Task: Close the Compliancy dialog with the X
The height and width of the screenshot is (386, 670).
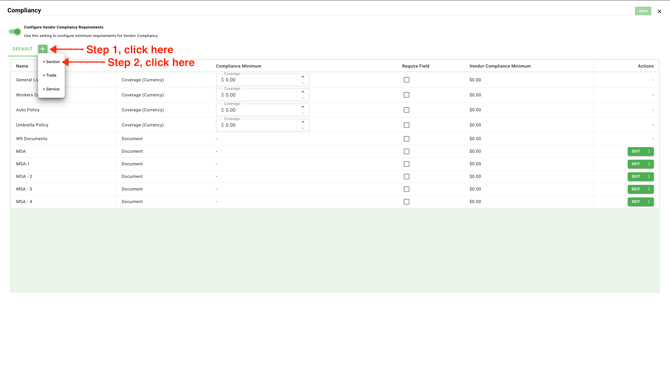Action: (659, 12)
